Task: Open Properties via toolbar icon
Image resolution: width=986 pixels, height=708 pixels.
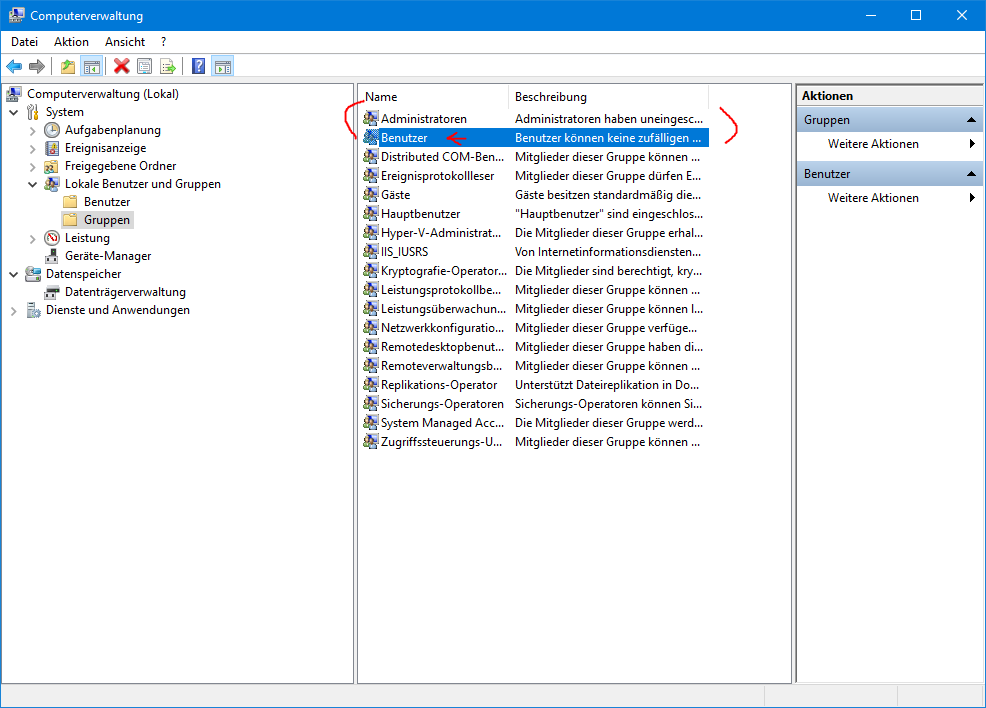Action: coord(145,66)
